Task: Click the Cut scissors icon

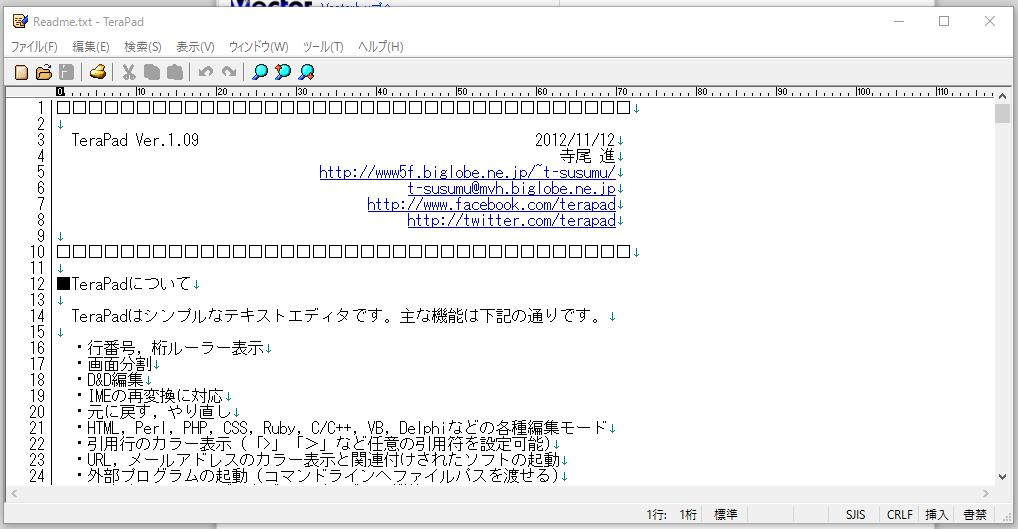Action: [129, 72]
